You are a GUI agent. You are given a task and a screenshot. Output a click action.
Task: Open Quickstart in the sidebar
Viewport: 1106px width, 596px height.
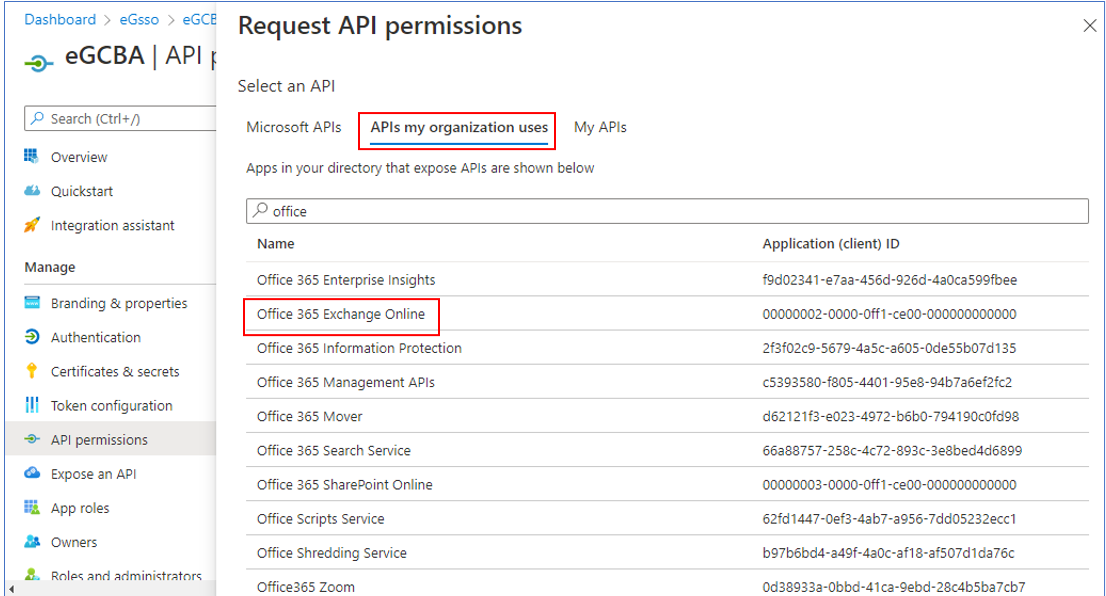(x=82, y=191)
